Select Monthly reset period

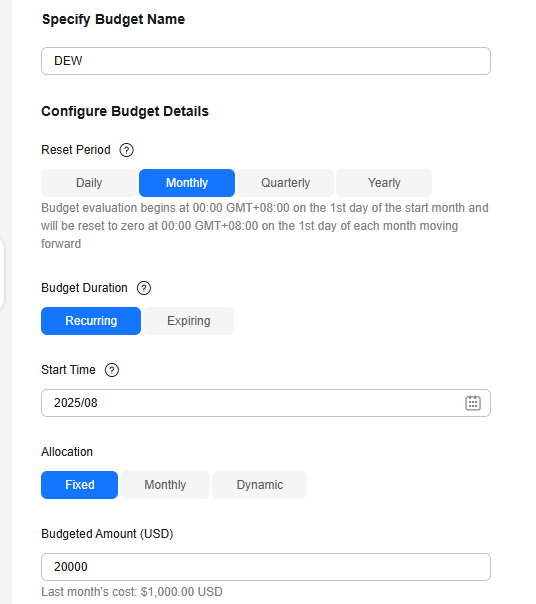(x=187, y=183)
